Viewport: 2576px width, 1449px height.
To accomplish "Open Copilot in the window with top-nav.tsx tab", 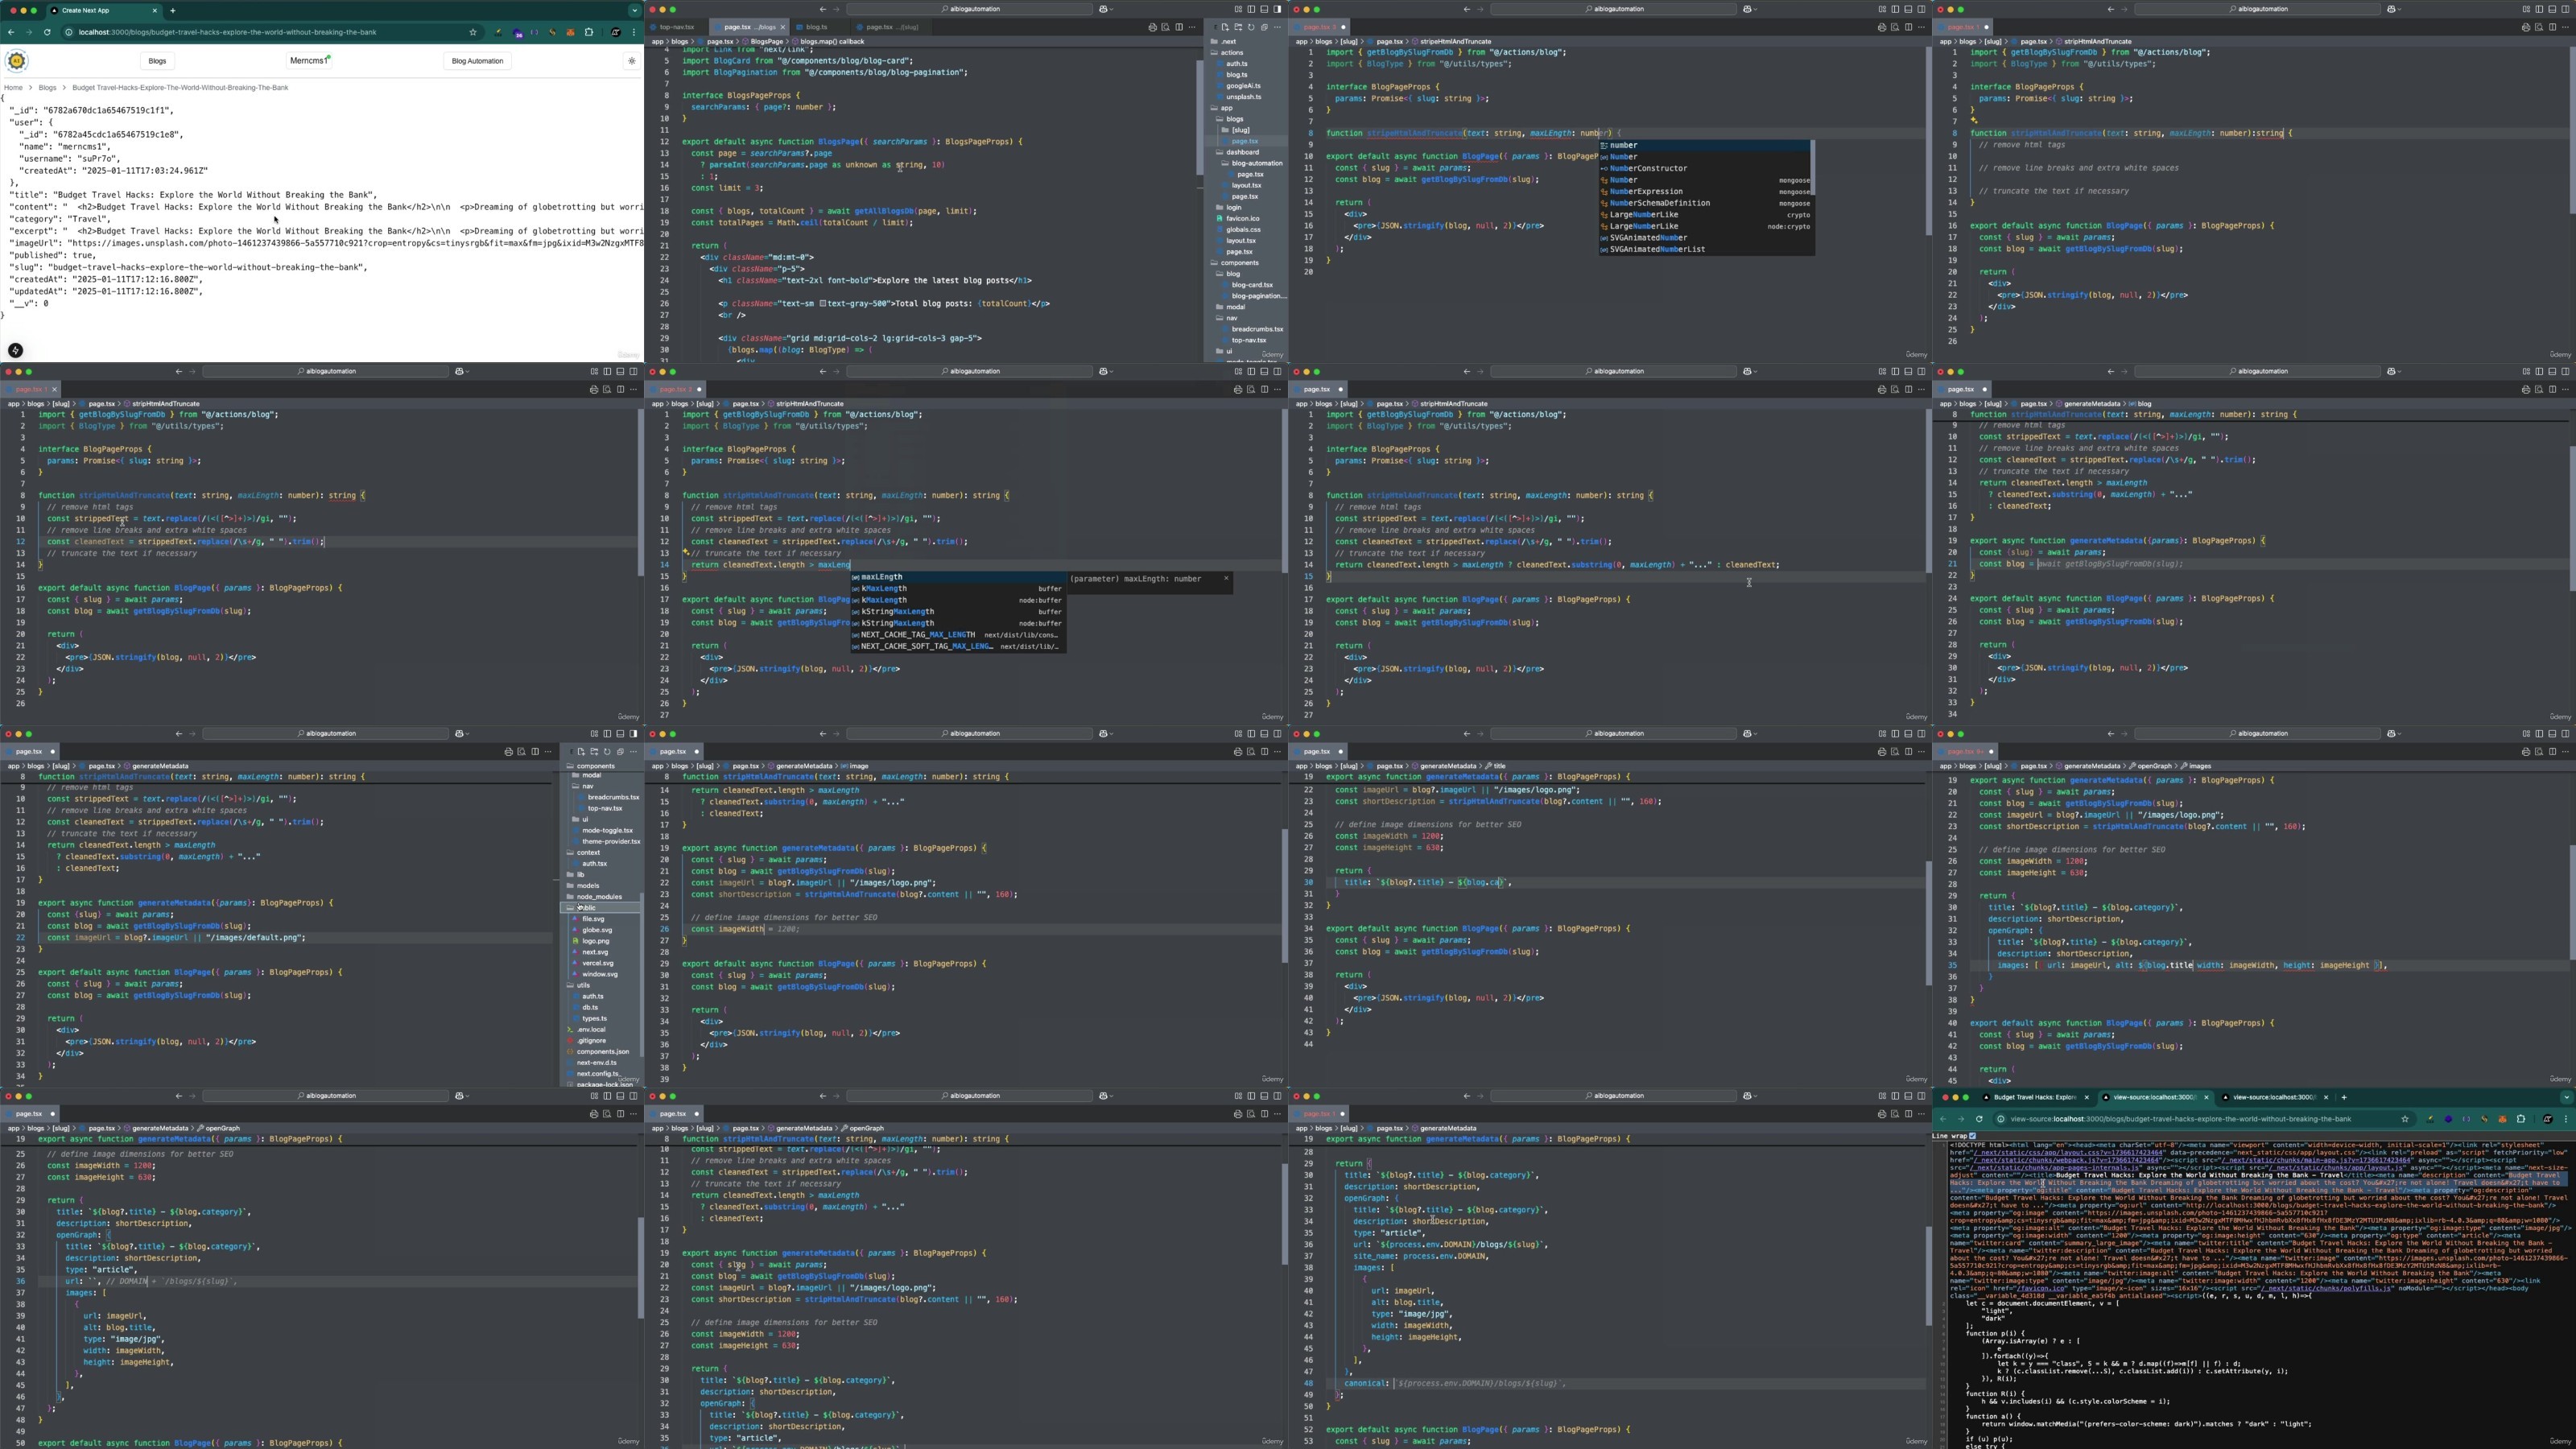I will pyautogui.click(x=1105, y=9).
